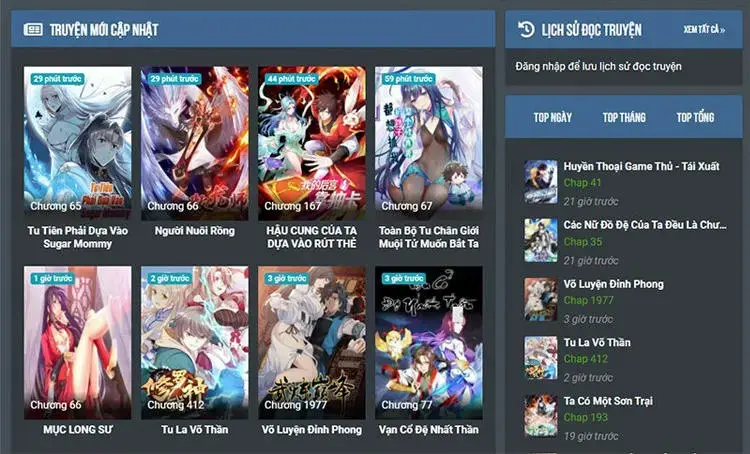Open the Vạn Cổ Đệ Nhất Thần cover
This screenshot has height=454, width=750.
(x=429, y=343)
